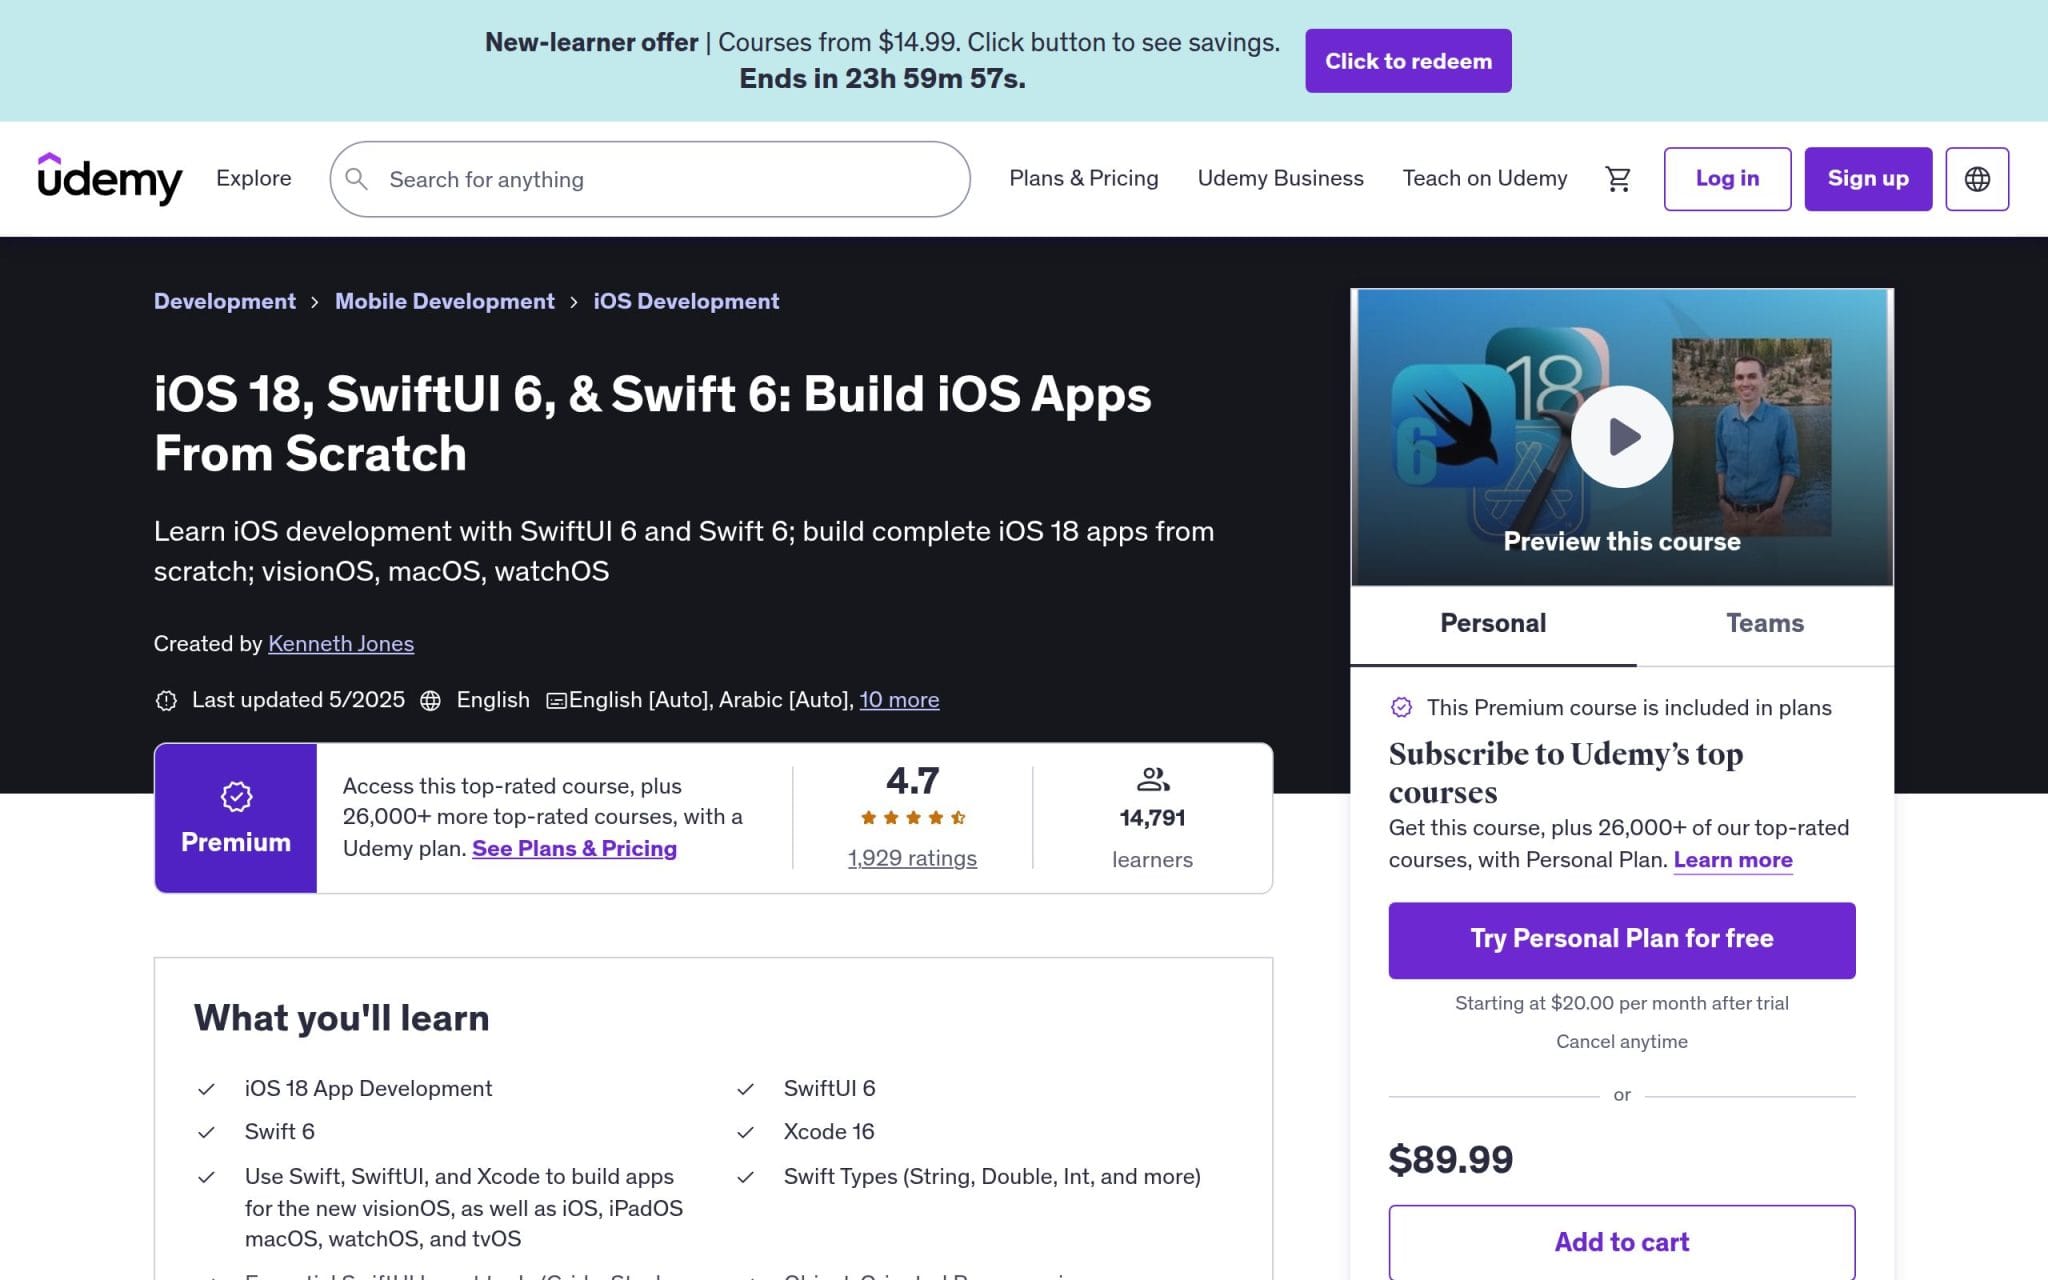2048x1280 pixels.
Task: Switch to the Teams tab
Action: point(1765,624)
